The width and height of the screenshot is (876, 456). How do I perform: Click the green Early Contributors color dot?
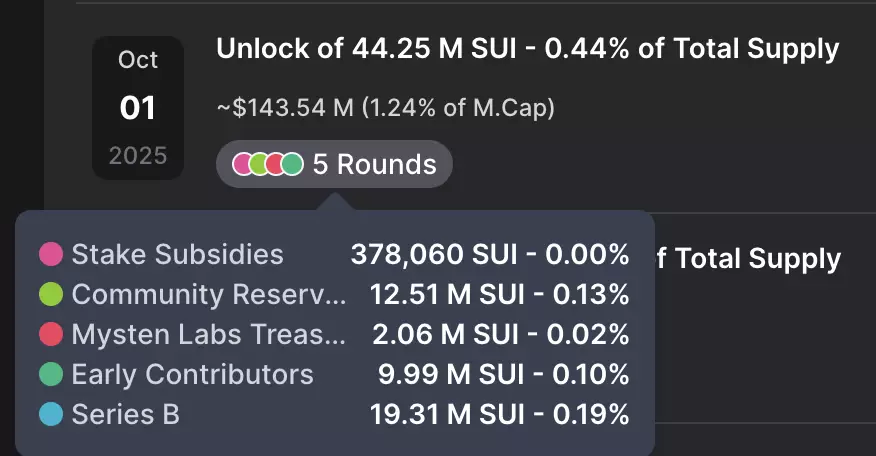click(52, 375)
